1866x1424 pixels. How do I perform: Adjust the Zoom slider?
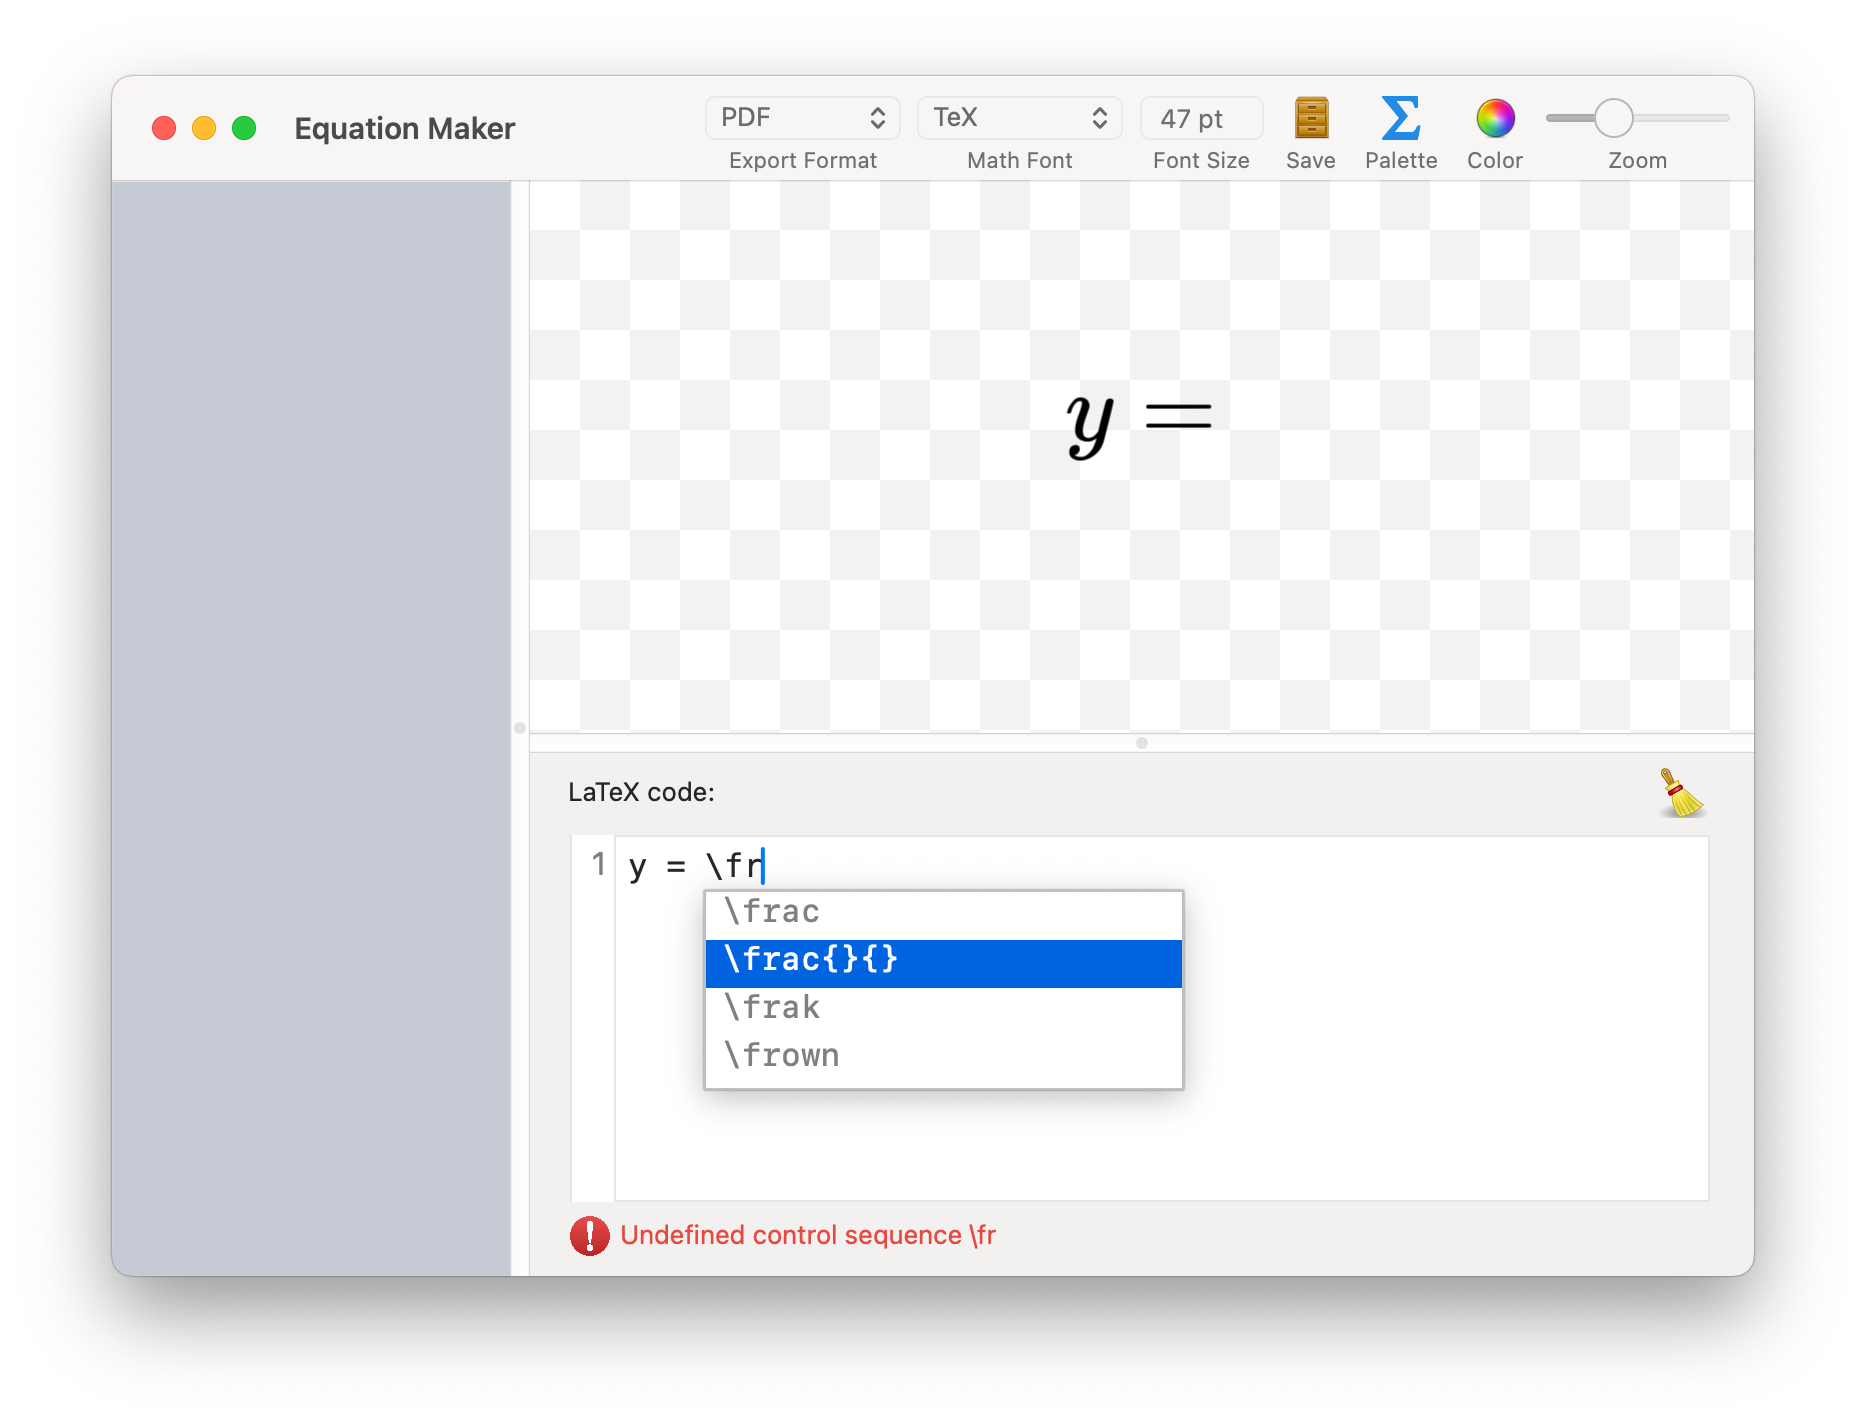click(x=1613, y=117)
